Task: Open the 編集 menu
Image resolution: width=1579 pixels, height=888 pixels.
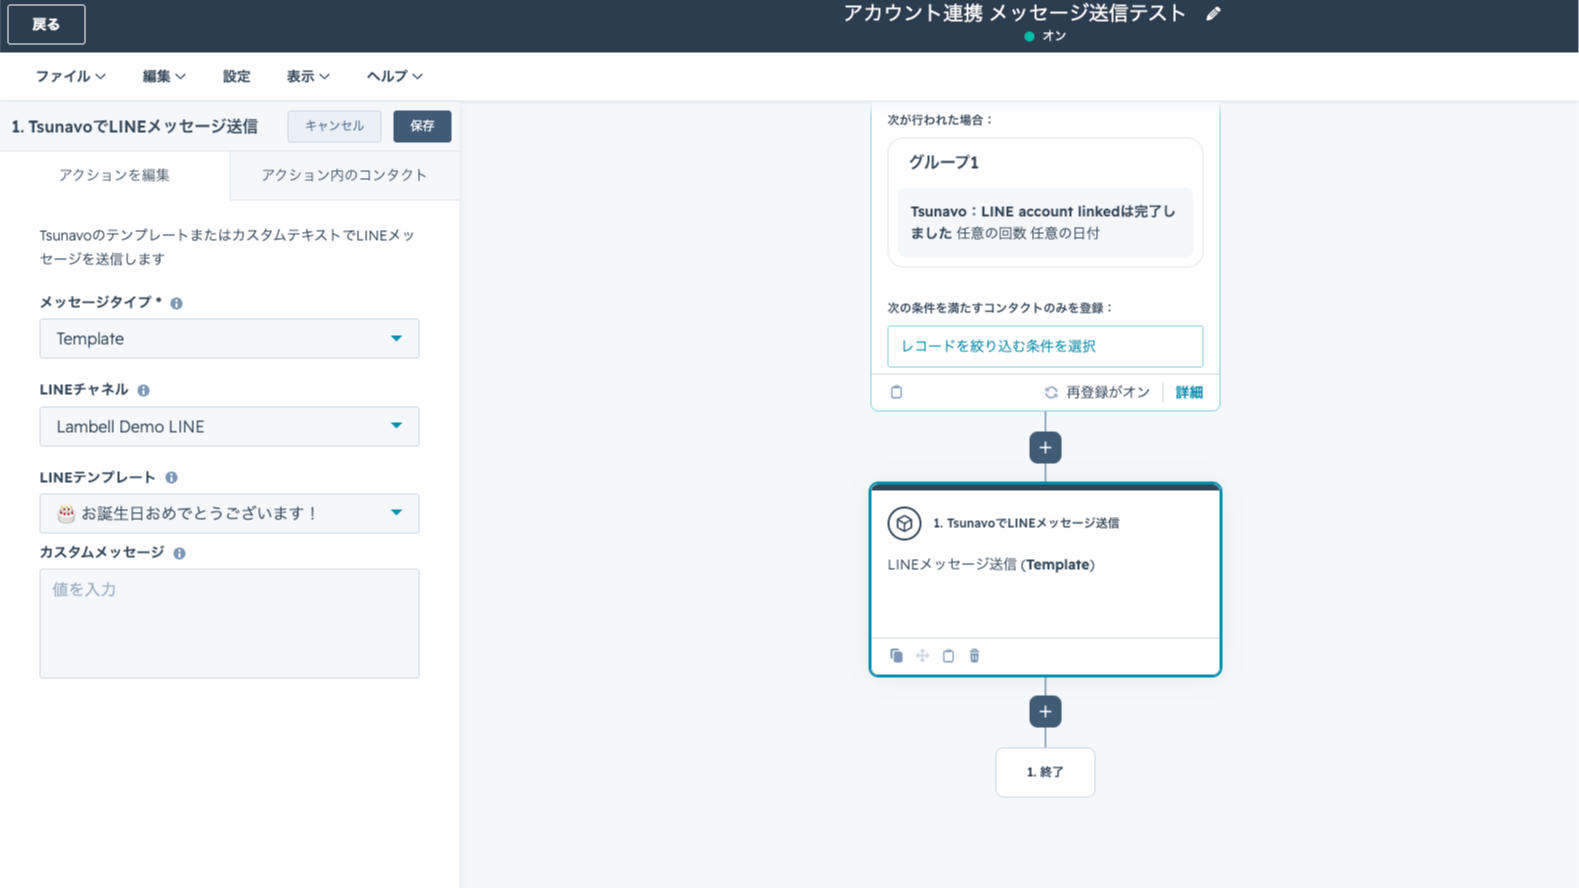Action: (164, 76)
